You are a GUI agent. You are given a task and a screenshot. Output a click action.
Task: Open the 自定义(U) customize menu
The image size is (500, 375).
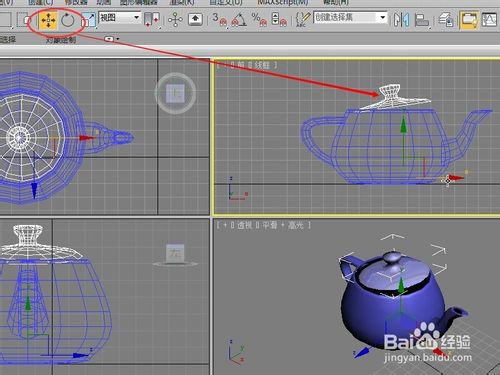(x=226, y=2)
